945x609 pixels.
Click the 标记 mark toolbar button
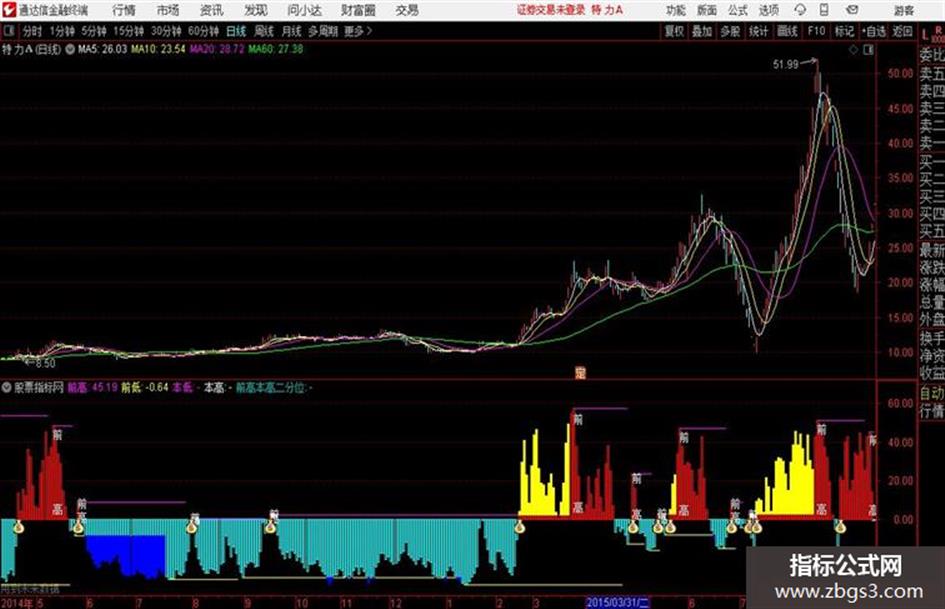[x=844, y=31]
